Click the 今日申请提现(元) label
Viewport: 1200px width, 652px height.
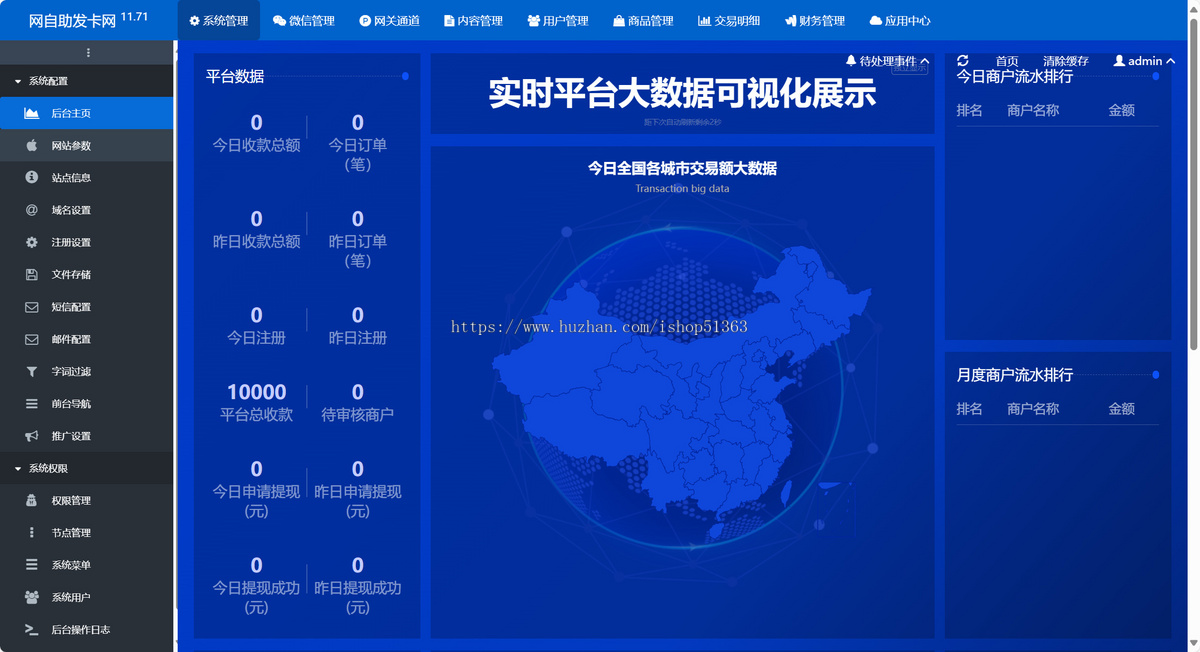tap(257, 501)
